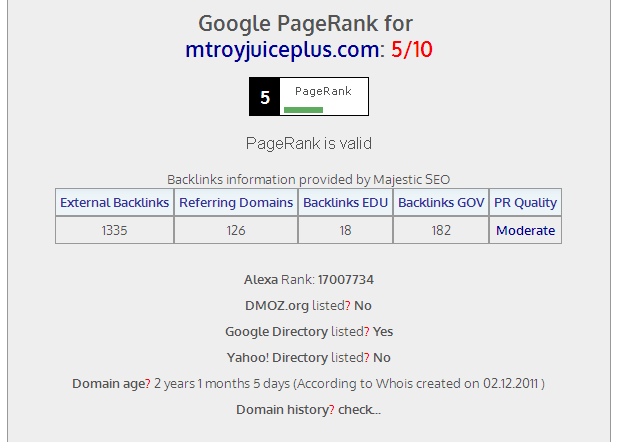Click the PageRank 5 badge image

pyautogui.click(x=309, y=96)
